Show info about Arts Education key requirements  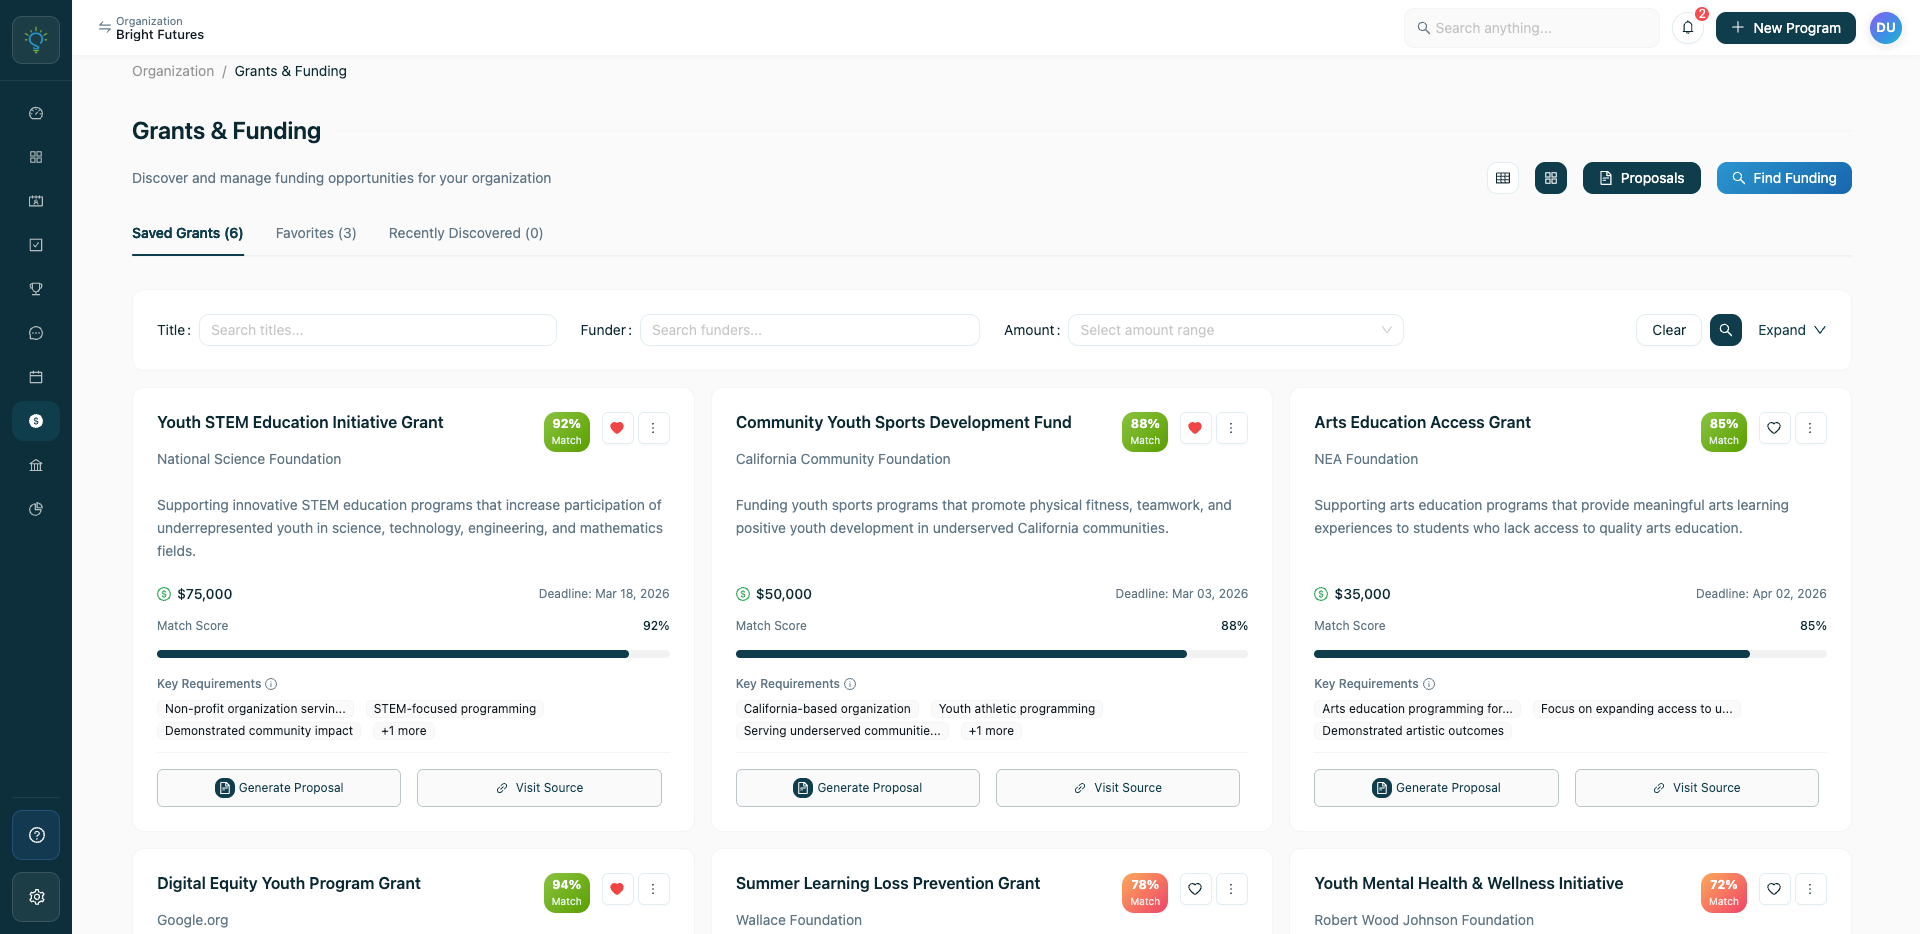coord(1429,684)
